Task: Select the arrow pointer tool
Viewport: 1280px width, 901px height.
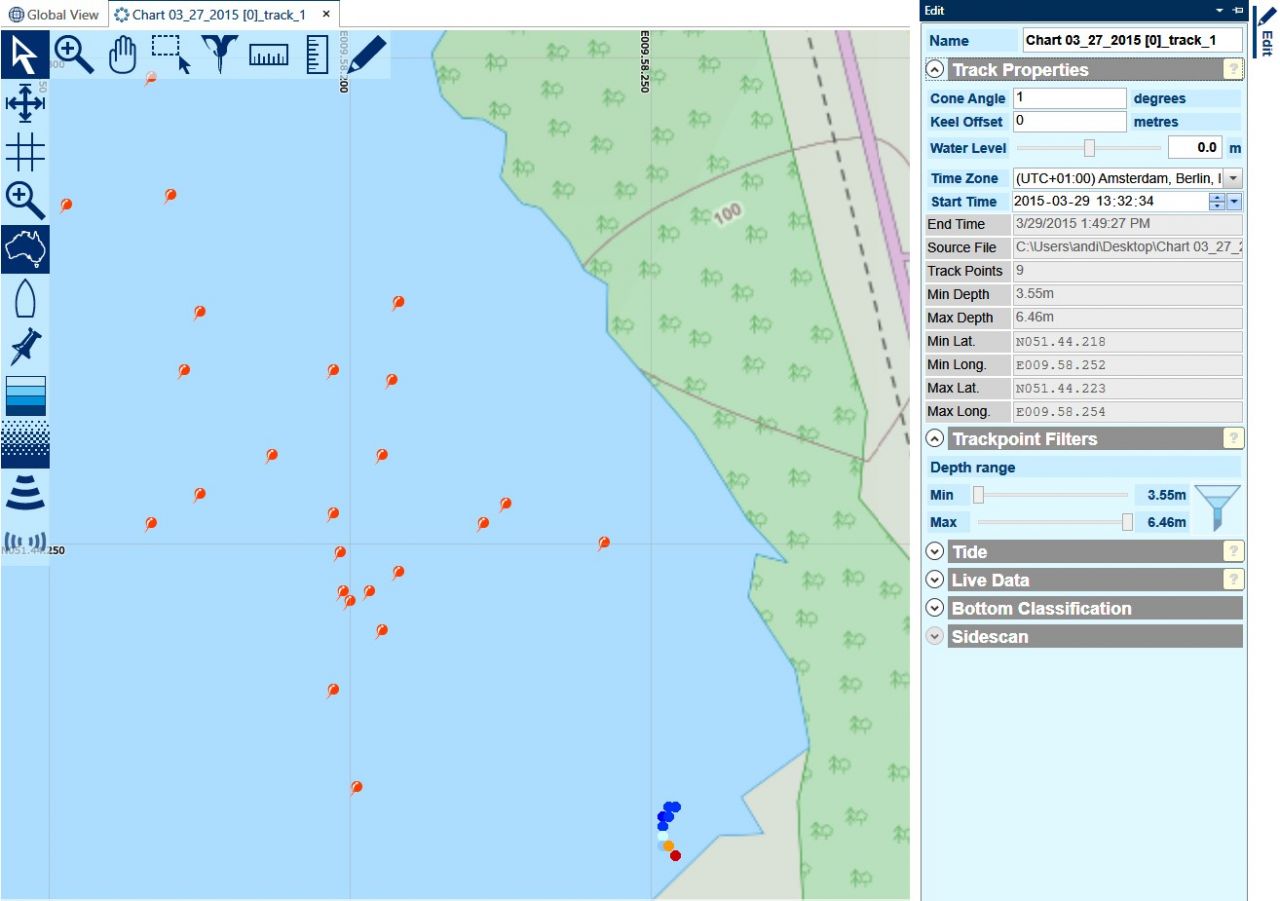Action: (x=25, y=54)
